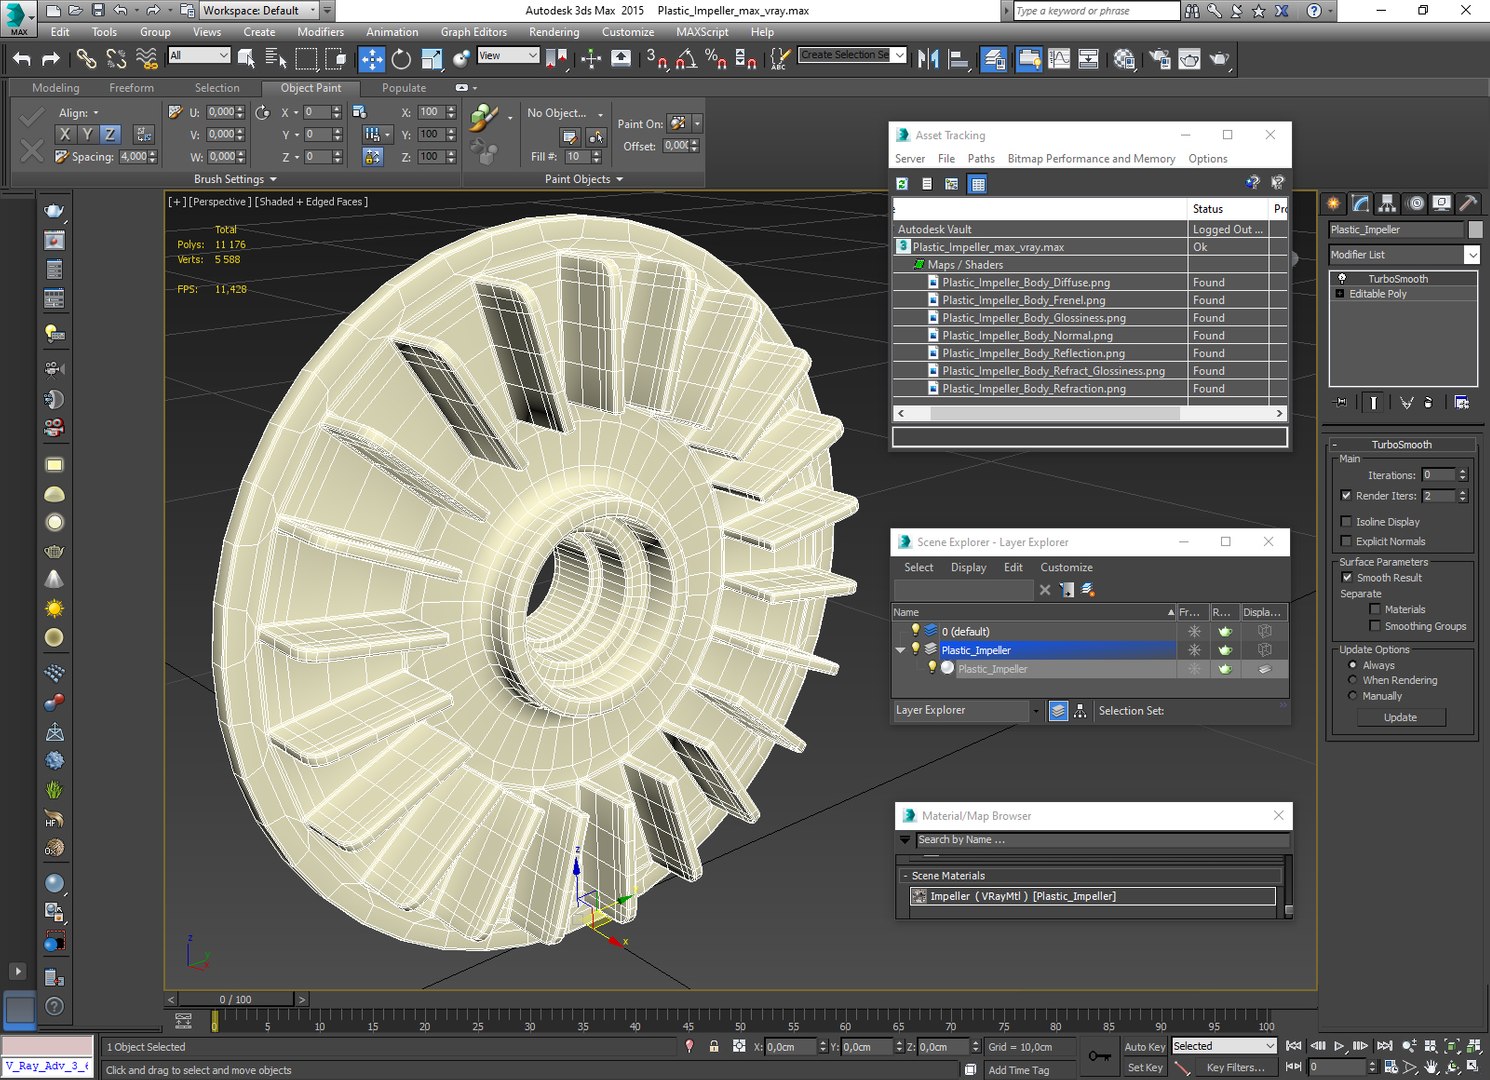
Task: Open the Create panel star icon
Action: click(x=1334, y=203)
